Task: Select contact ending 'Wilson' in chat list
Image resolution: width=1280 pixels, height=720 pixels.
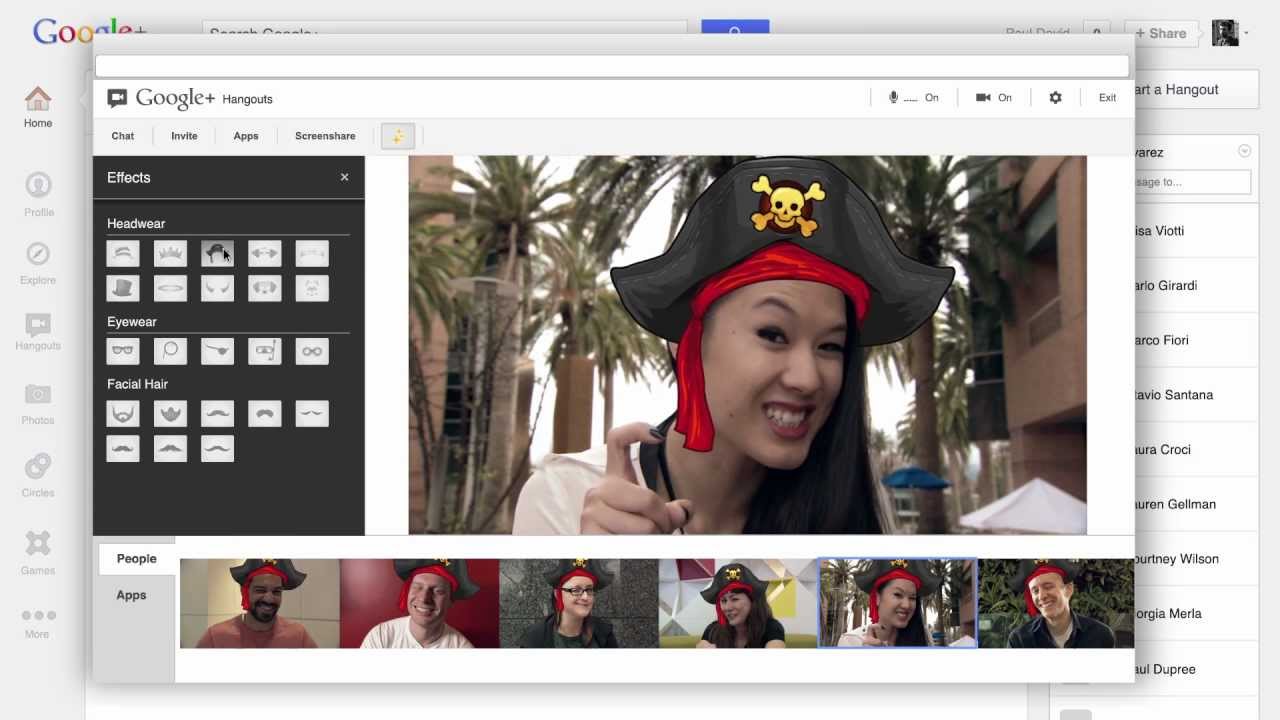Action: point(1196,559)
